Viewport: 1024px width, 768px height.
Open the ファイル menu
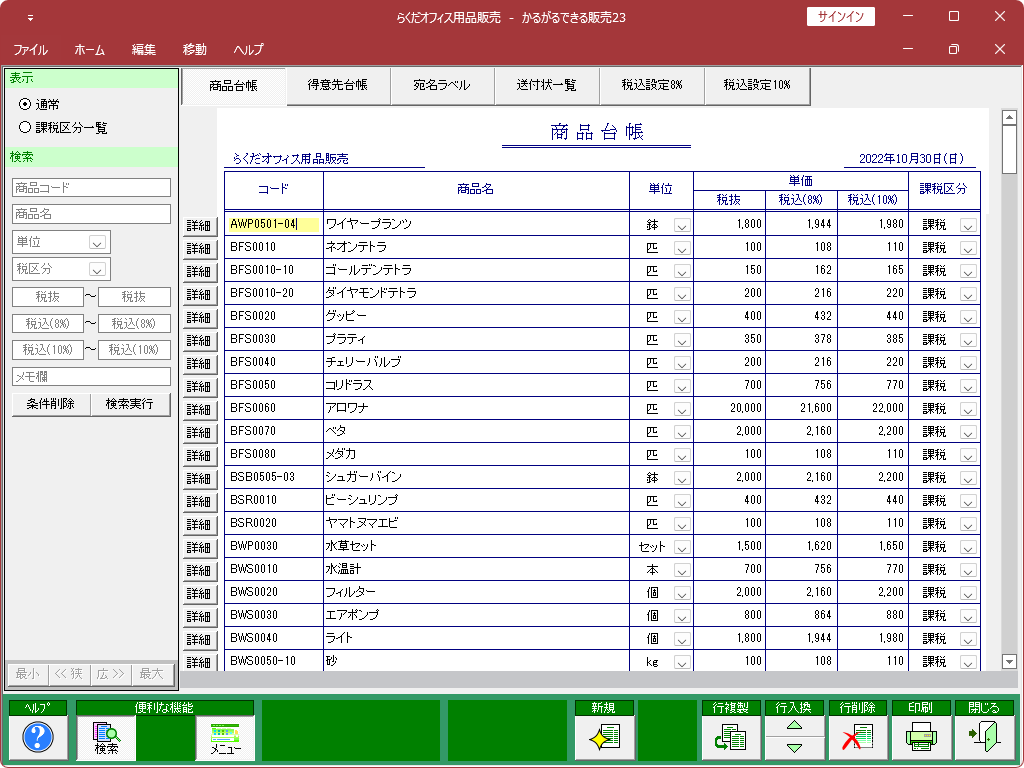point(30,50)
